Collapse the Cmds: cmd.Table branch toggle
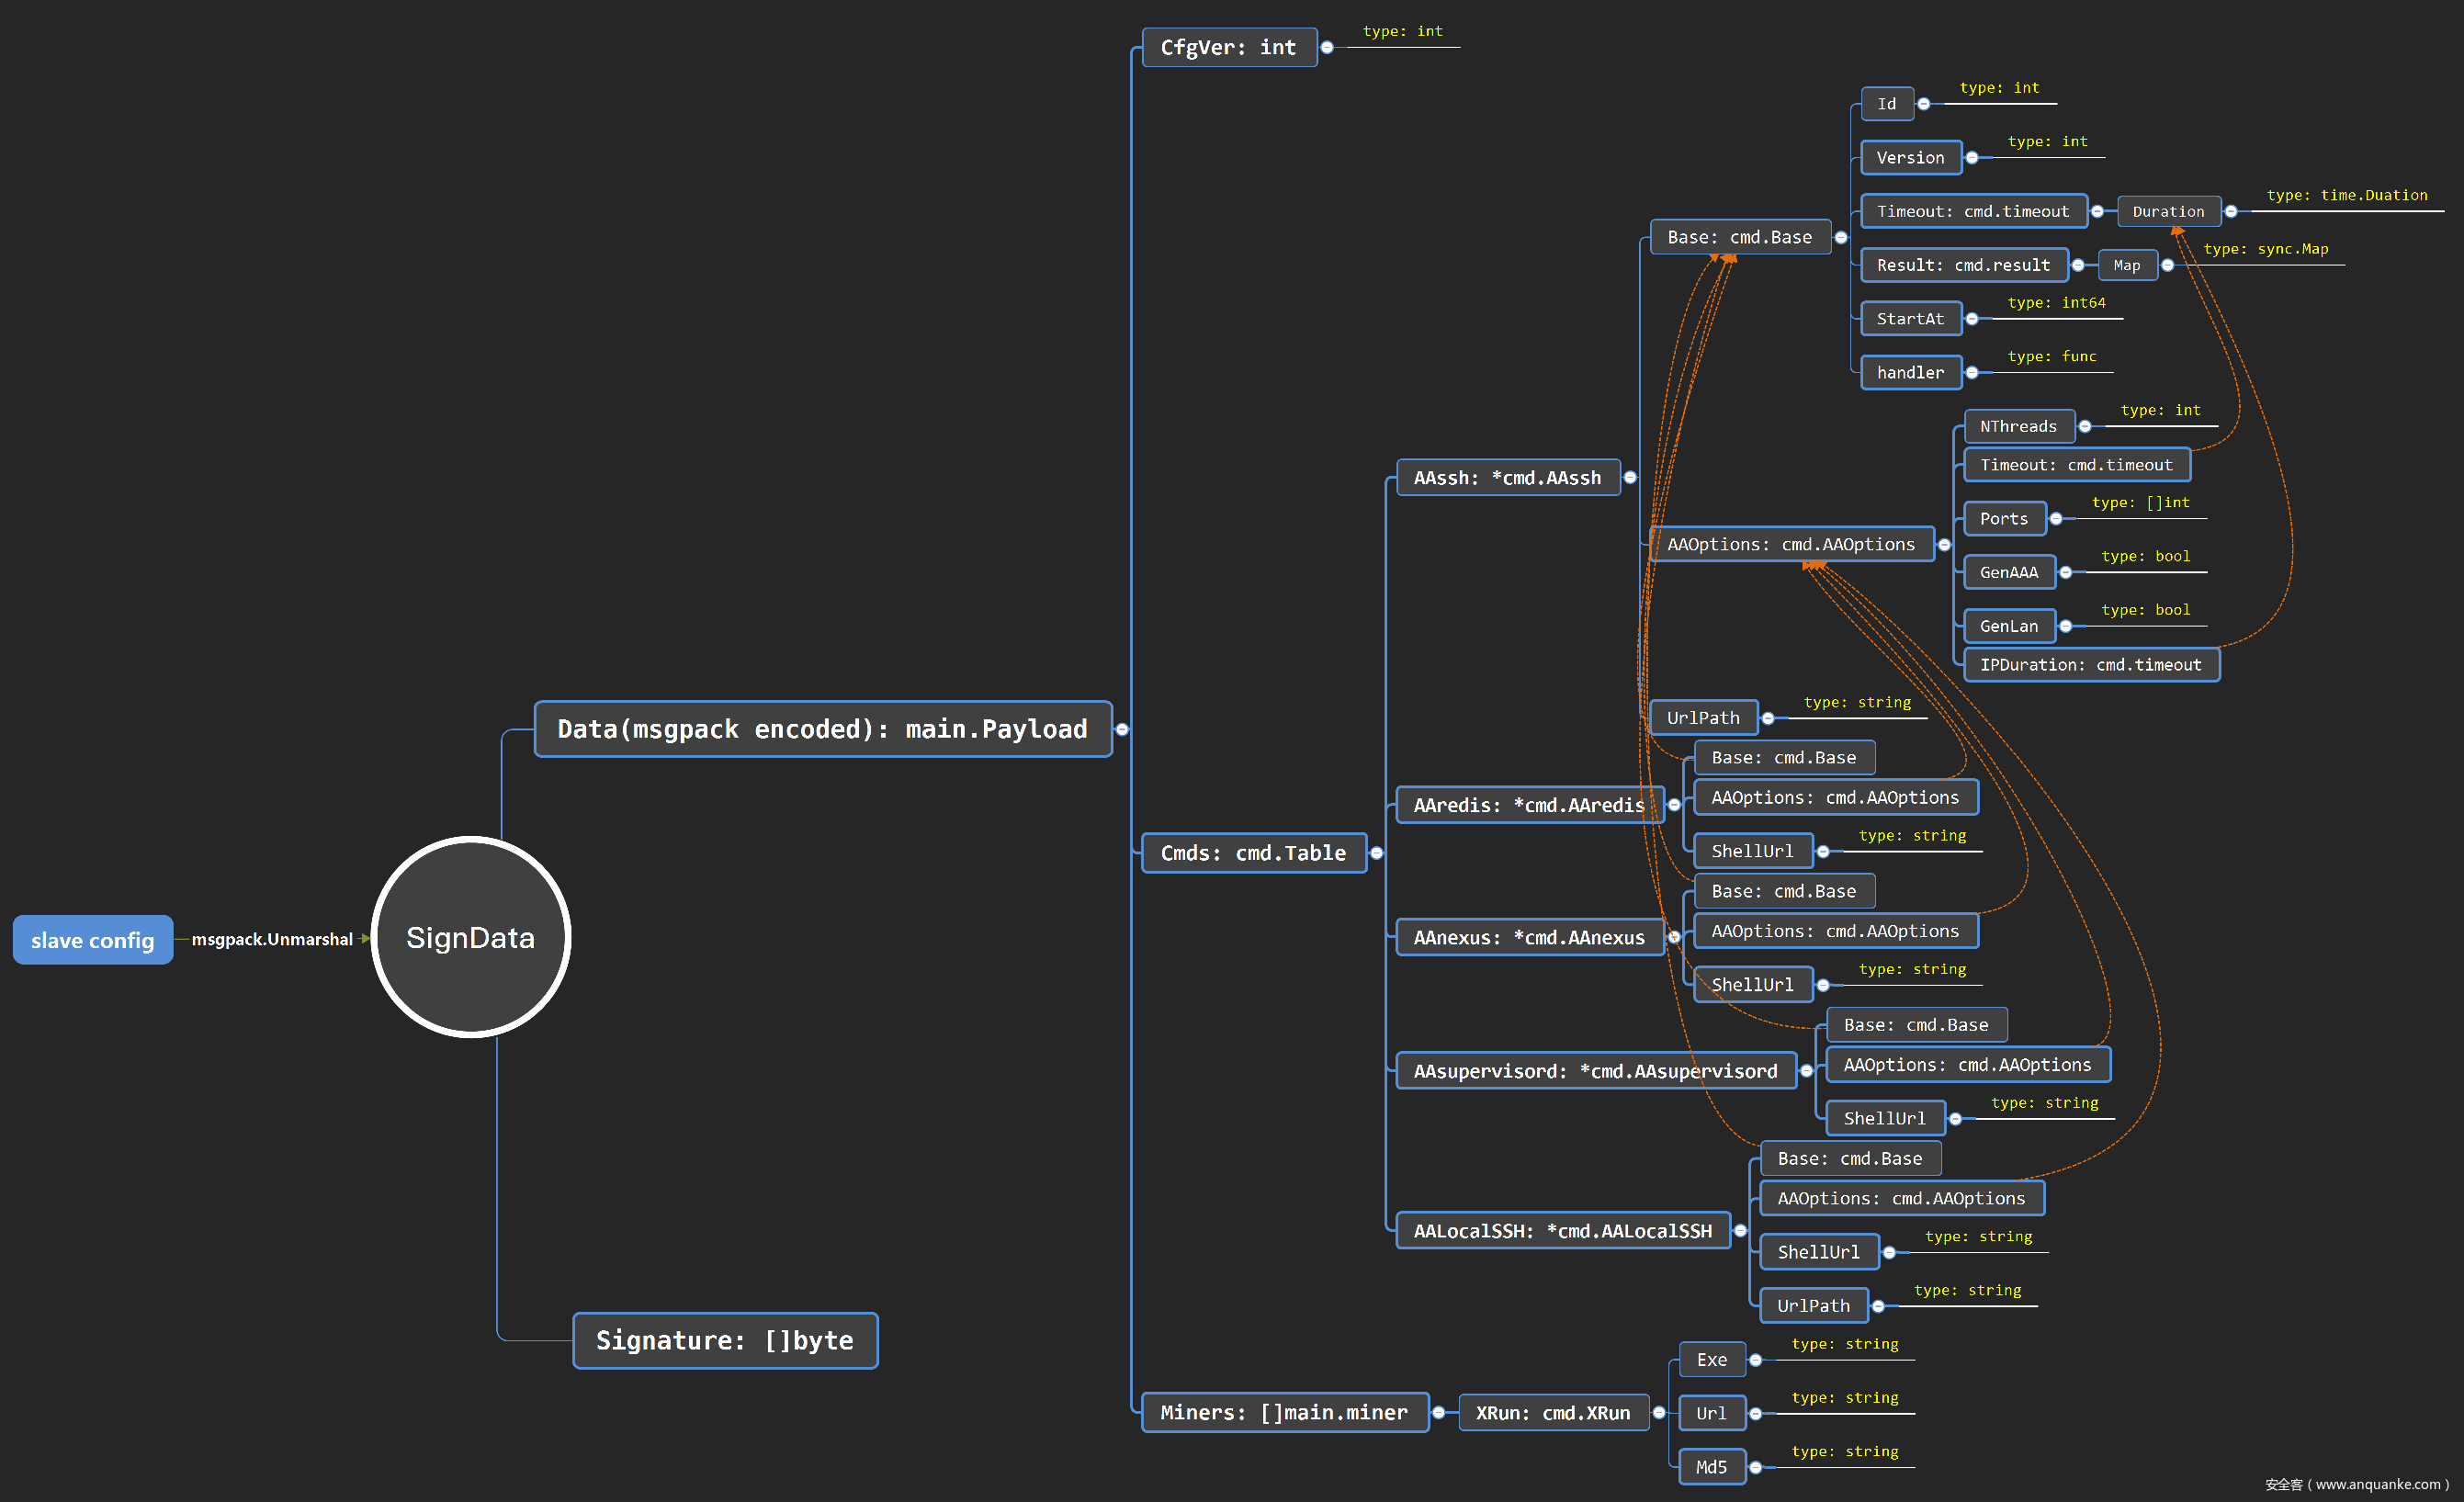The image size is (2464, 1502). 1377,853
